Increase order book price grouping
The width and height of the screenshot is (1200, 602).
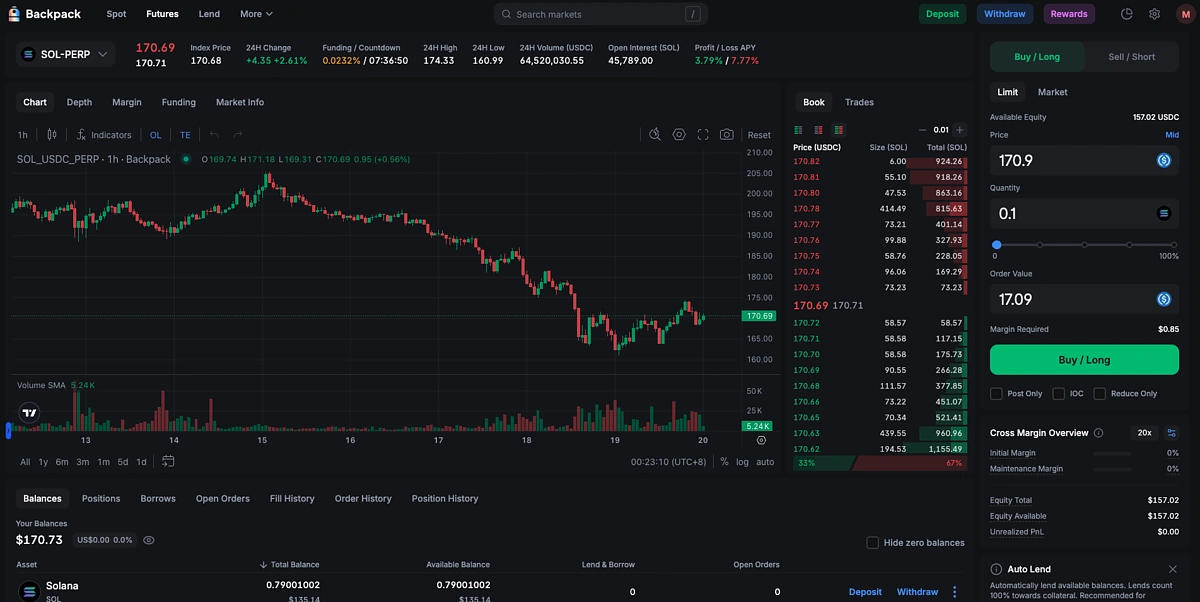[x=960, y=130]
